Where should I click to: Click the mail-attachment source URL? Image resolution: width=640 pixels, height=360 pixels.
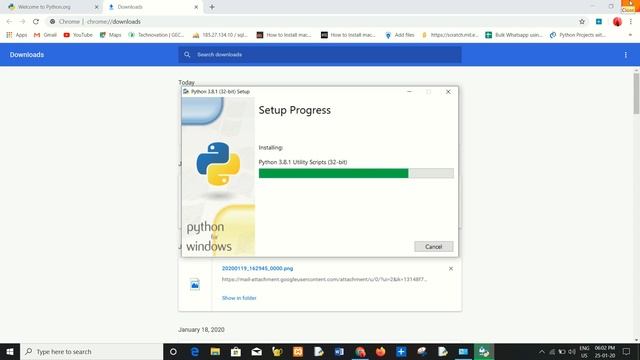point(324,280)
